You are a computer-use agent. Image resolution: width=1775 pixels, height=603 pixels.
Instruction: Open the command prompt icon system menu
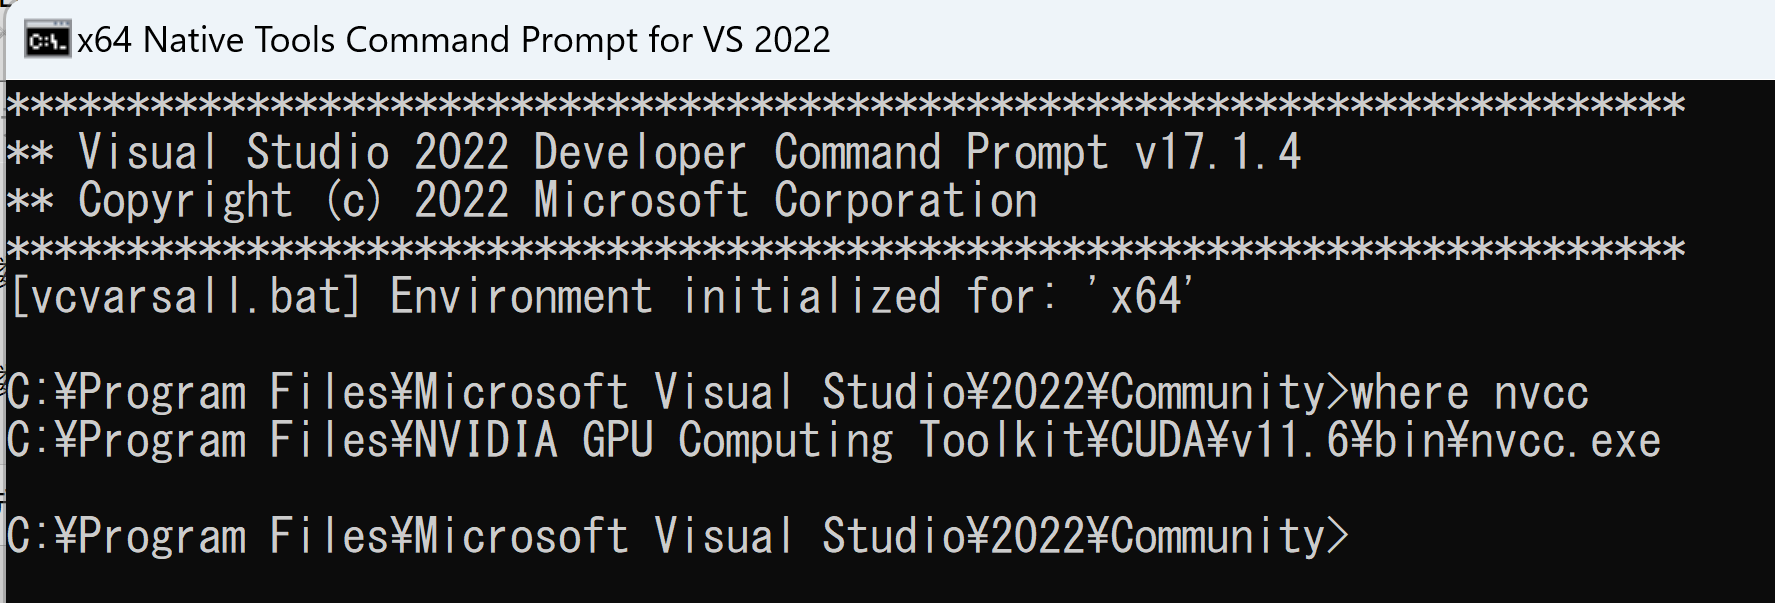(47, 40)
